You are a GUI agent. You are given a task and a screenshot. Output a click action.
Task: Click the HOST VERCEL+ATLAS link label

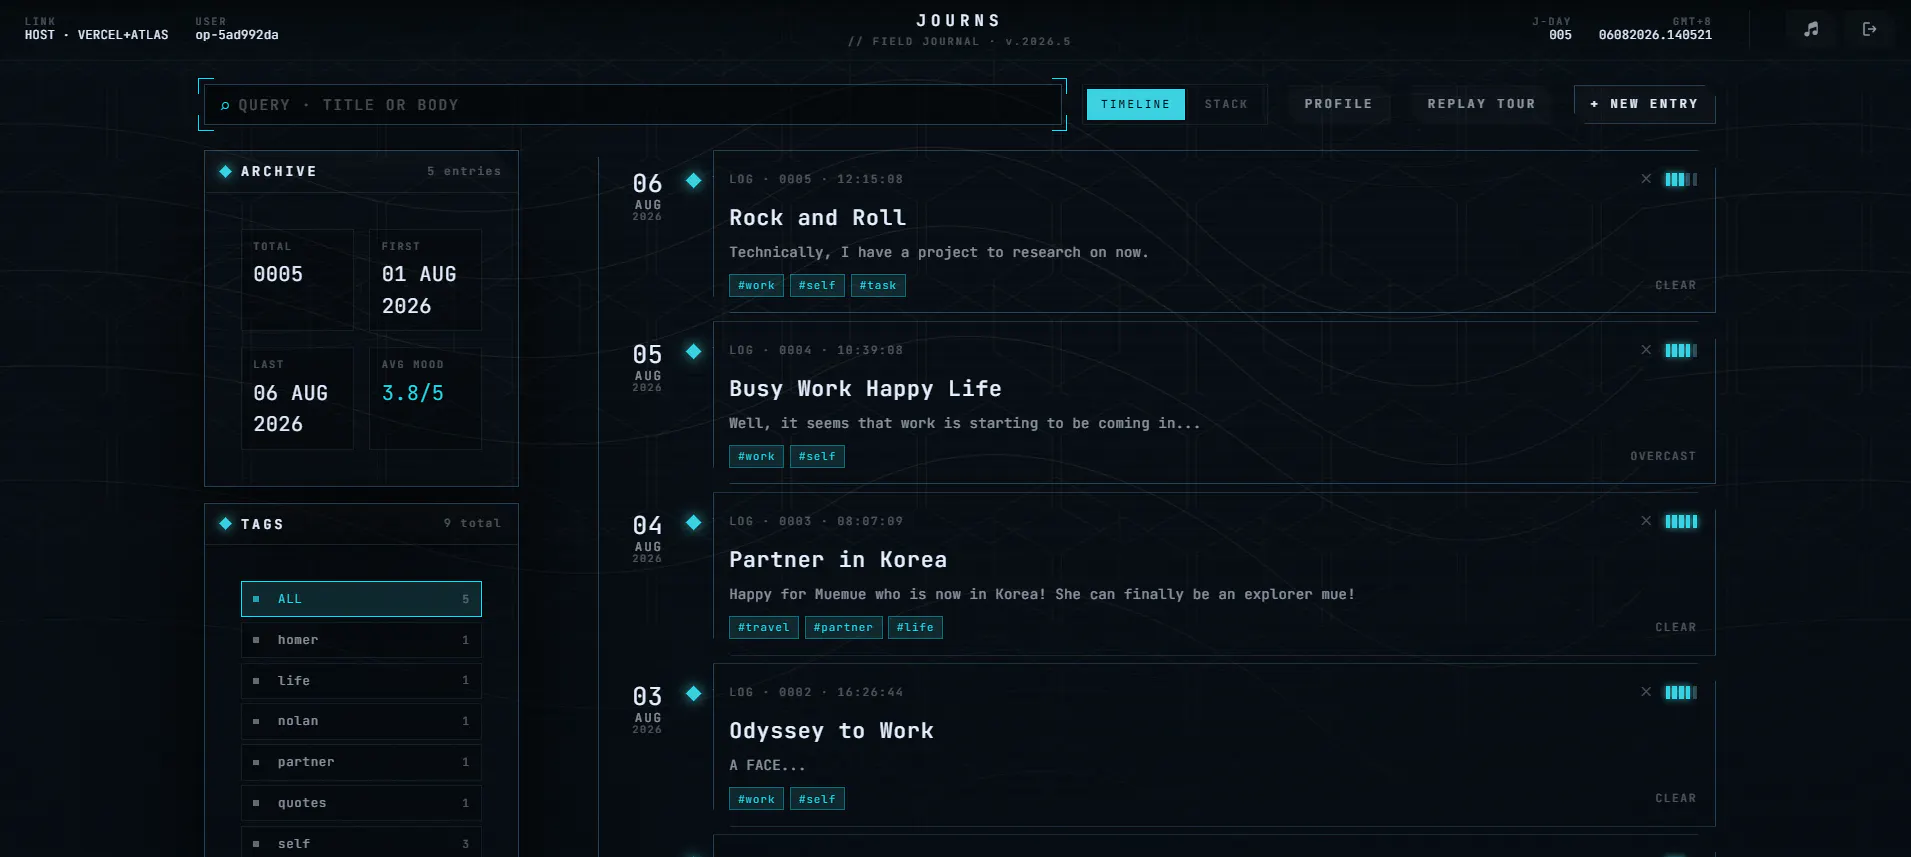97,35
